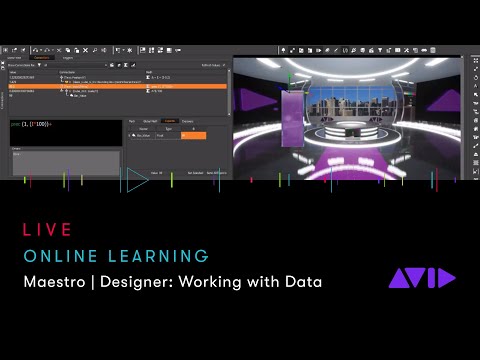This screenshot has width=480, height=360.
Task: Click the filter funnel in the connections filter bar
Action: coord(39,65)
